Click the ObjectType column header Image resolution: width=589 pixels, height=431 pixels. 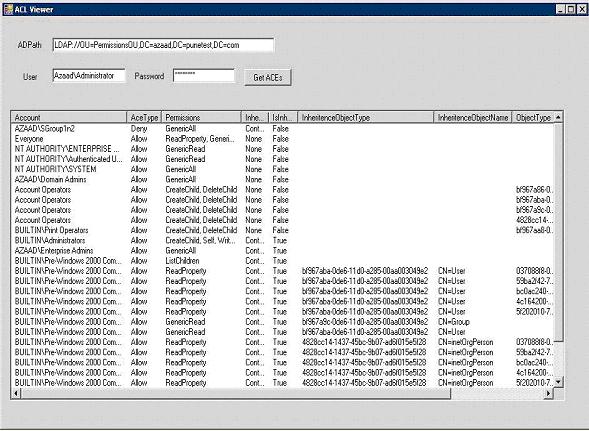533,118
